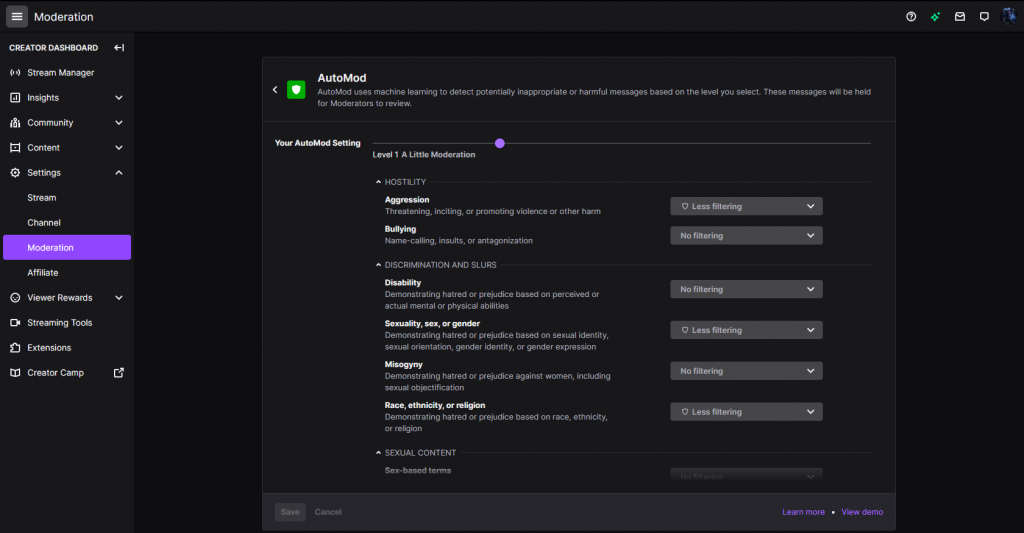Open the Disability filtering dropdown
This screenshot has width=1024, height=533.
(x=746, y=289)
